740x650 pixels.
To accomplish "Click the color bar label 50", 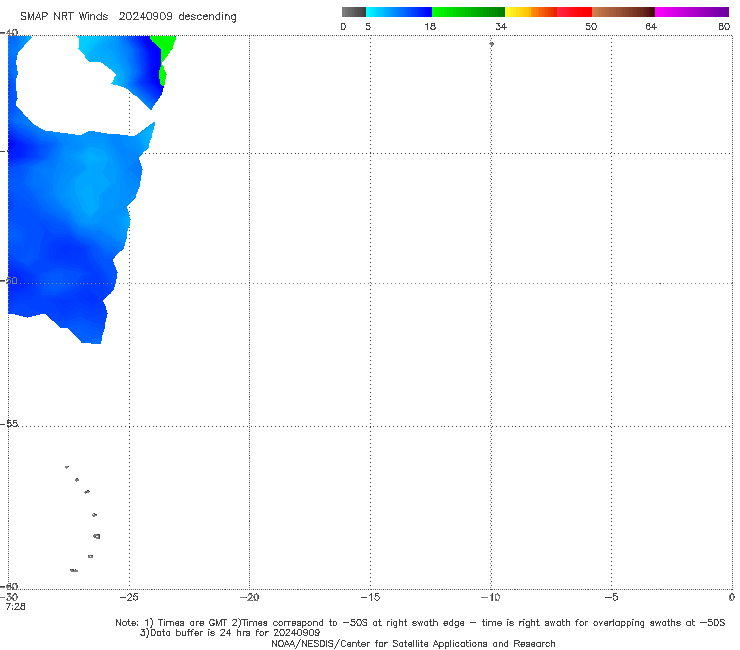I will [x=591, y=27].
